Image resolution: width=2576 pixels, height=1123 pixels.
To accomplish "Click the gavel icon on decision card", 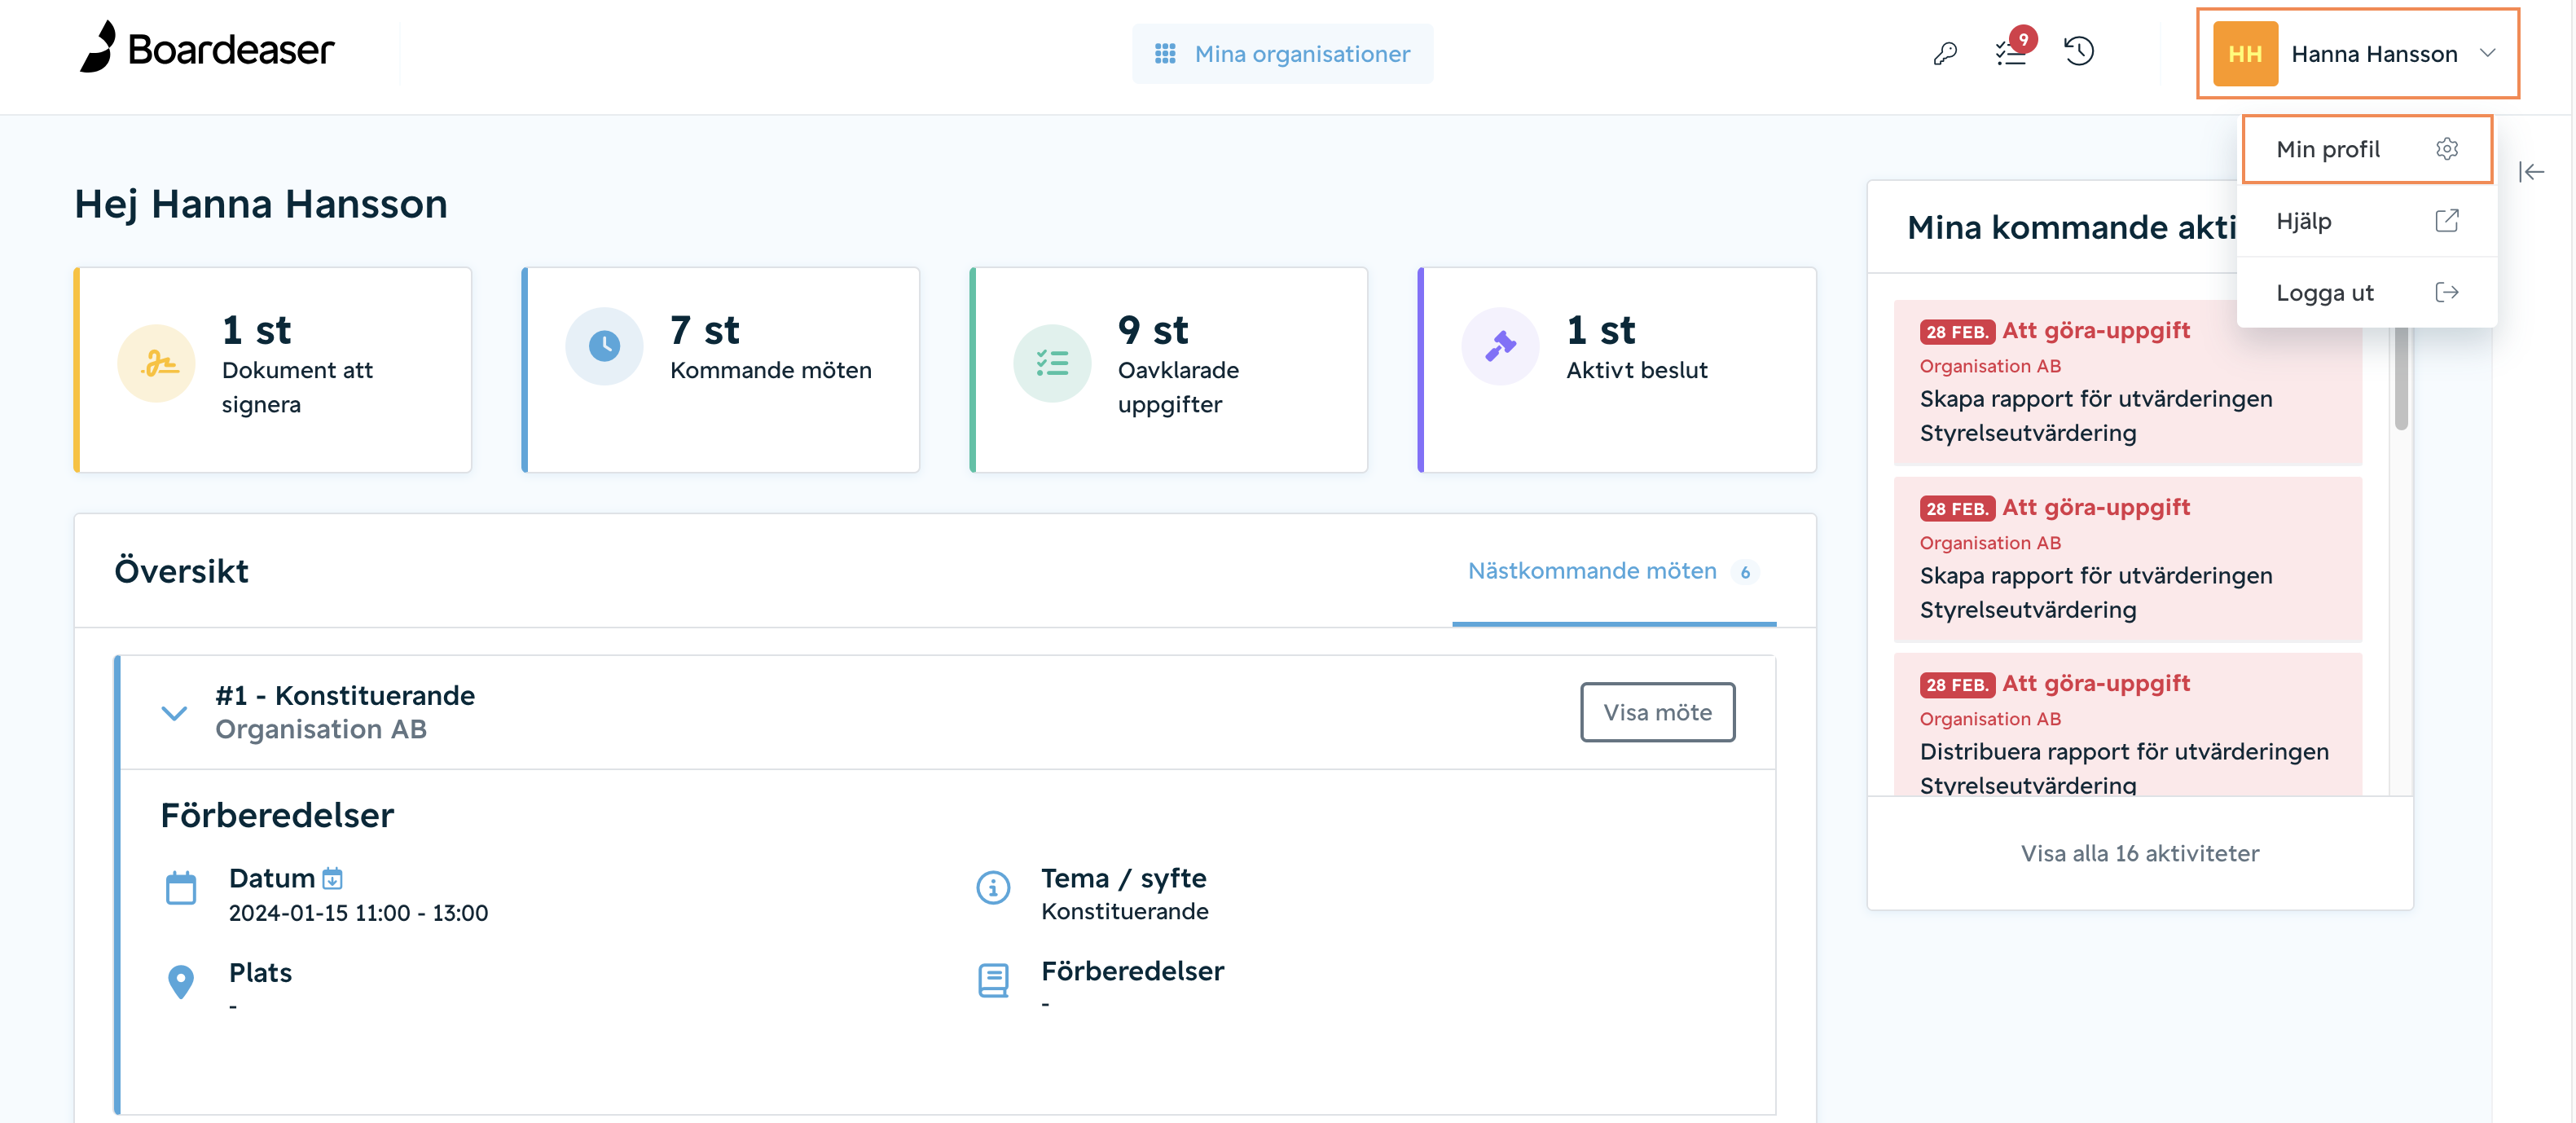I will tap(1500, 346).
